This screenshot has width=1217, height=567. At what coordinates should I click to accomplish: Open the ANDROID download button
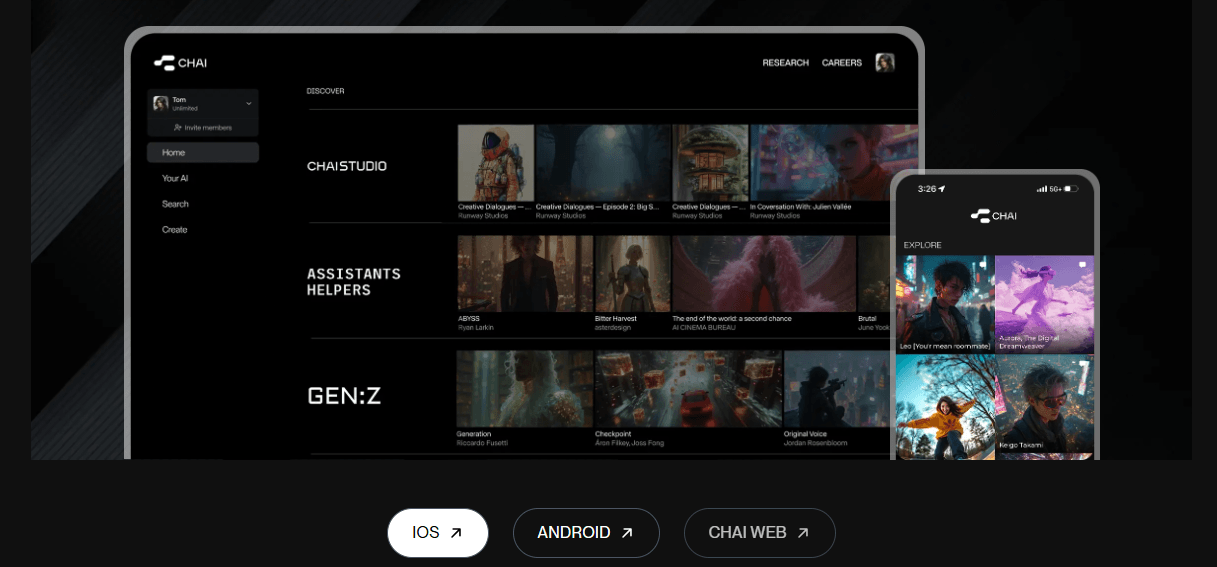586,533
